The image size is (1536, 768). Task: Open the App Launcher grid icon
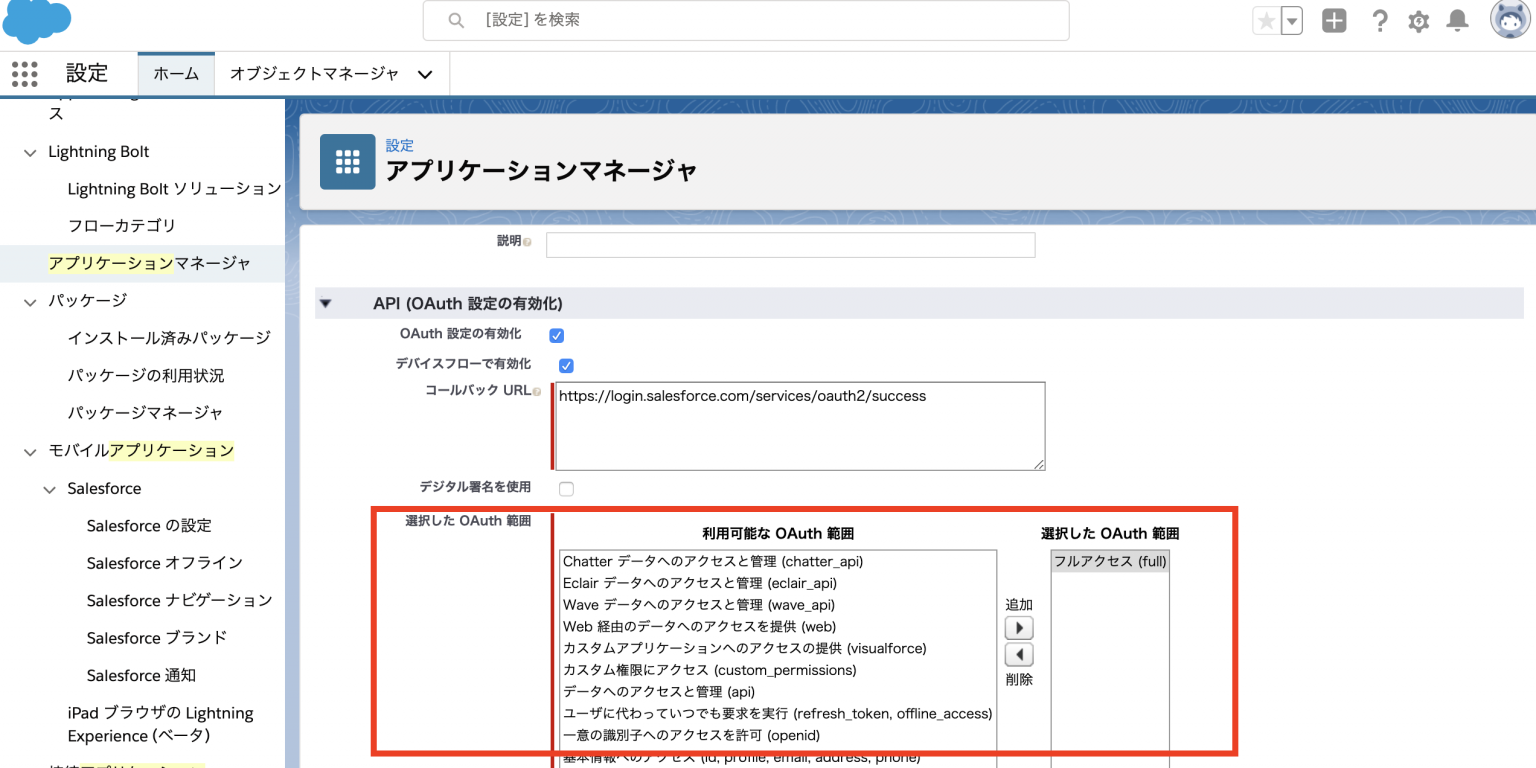coord(24,73)
